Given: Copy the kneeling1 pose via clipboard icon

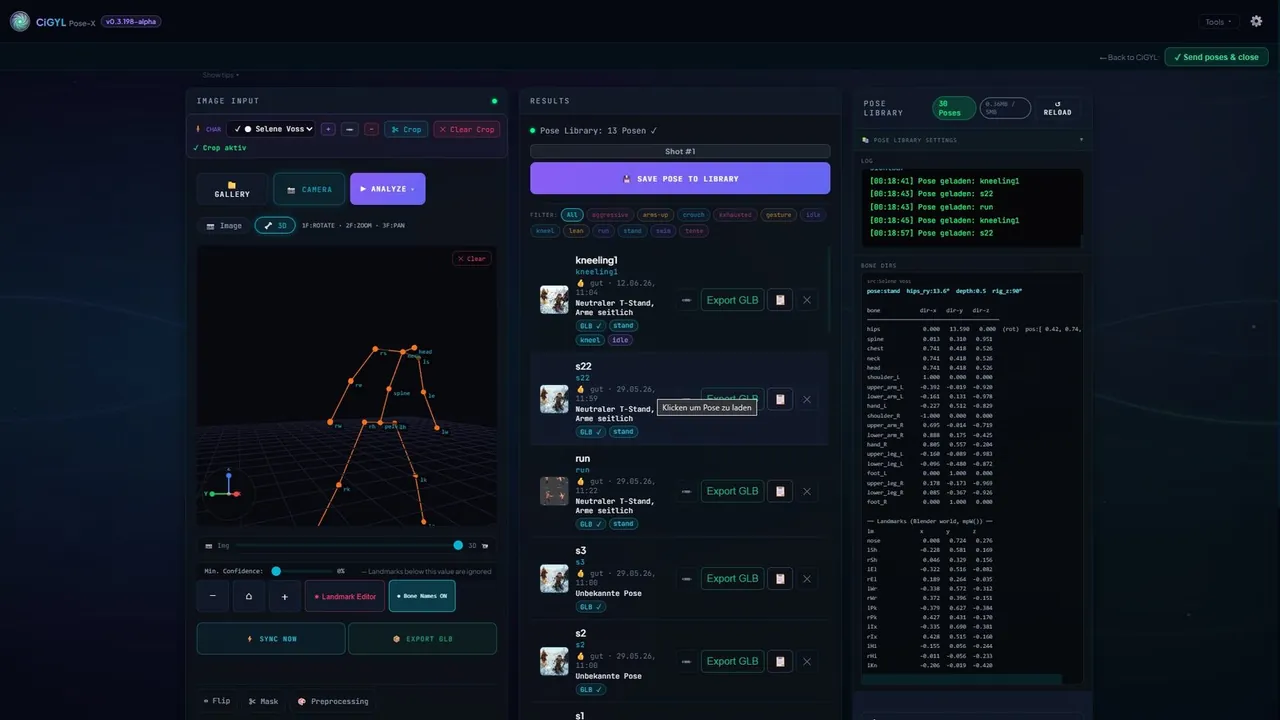Looking at the screenshot, I should pos(780,300).
